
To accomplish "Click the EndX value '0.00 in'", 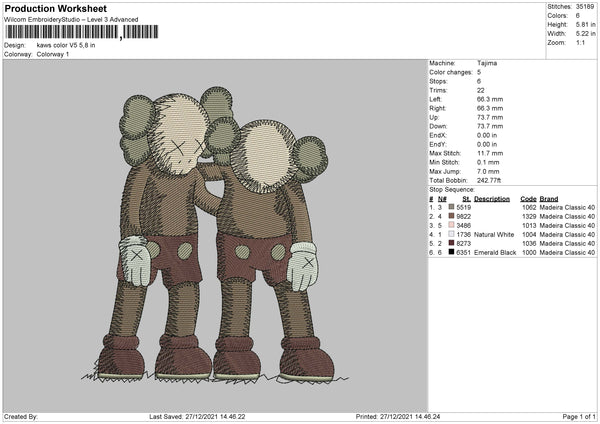I will point(487,135).
